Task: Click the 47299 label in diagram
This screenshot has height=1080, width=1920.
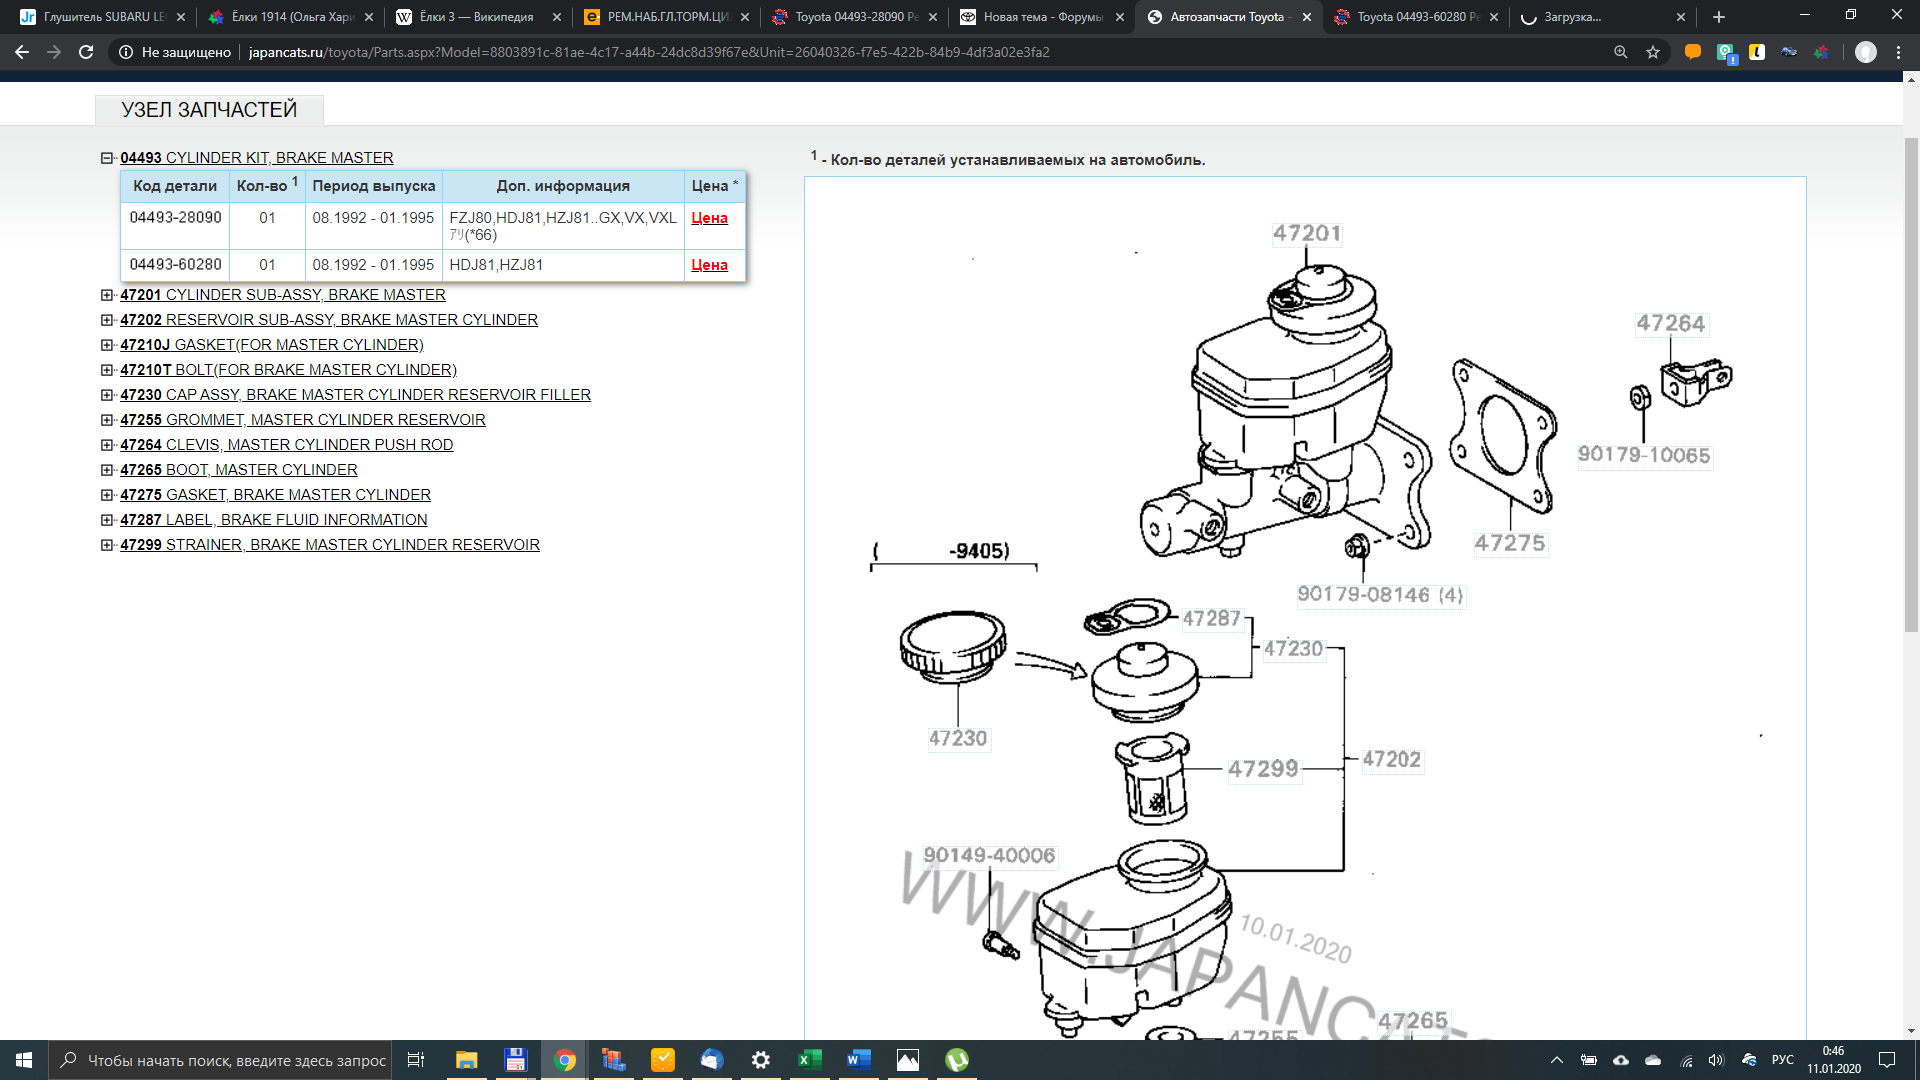Action: [1263, 769]
